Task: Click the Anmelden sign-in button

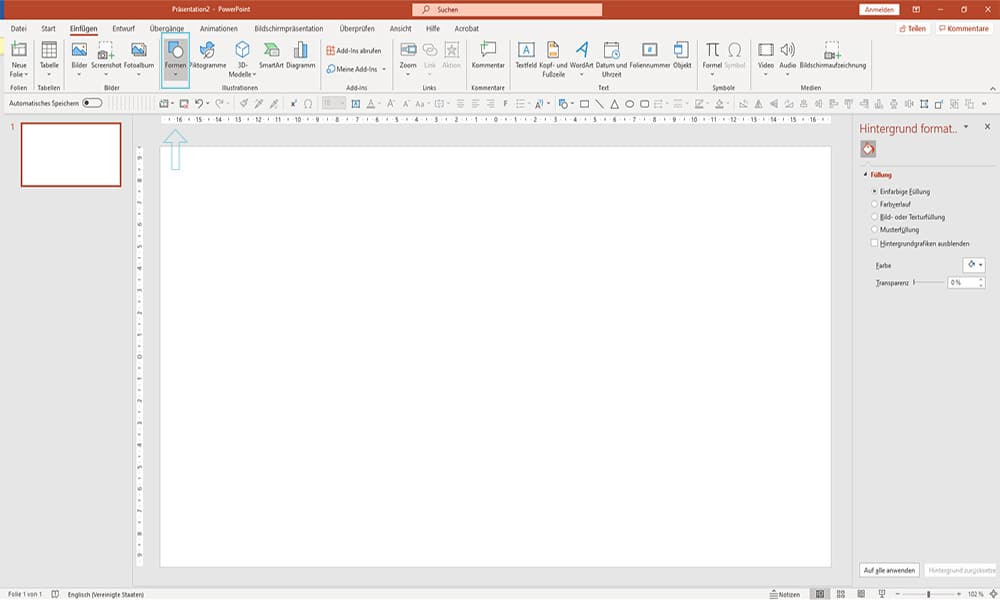Action: (879, 10)
